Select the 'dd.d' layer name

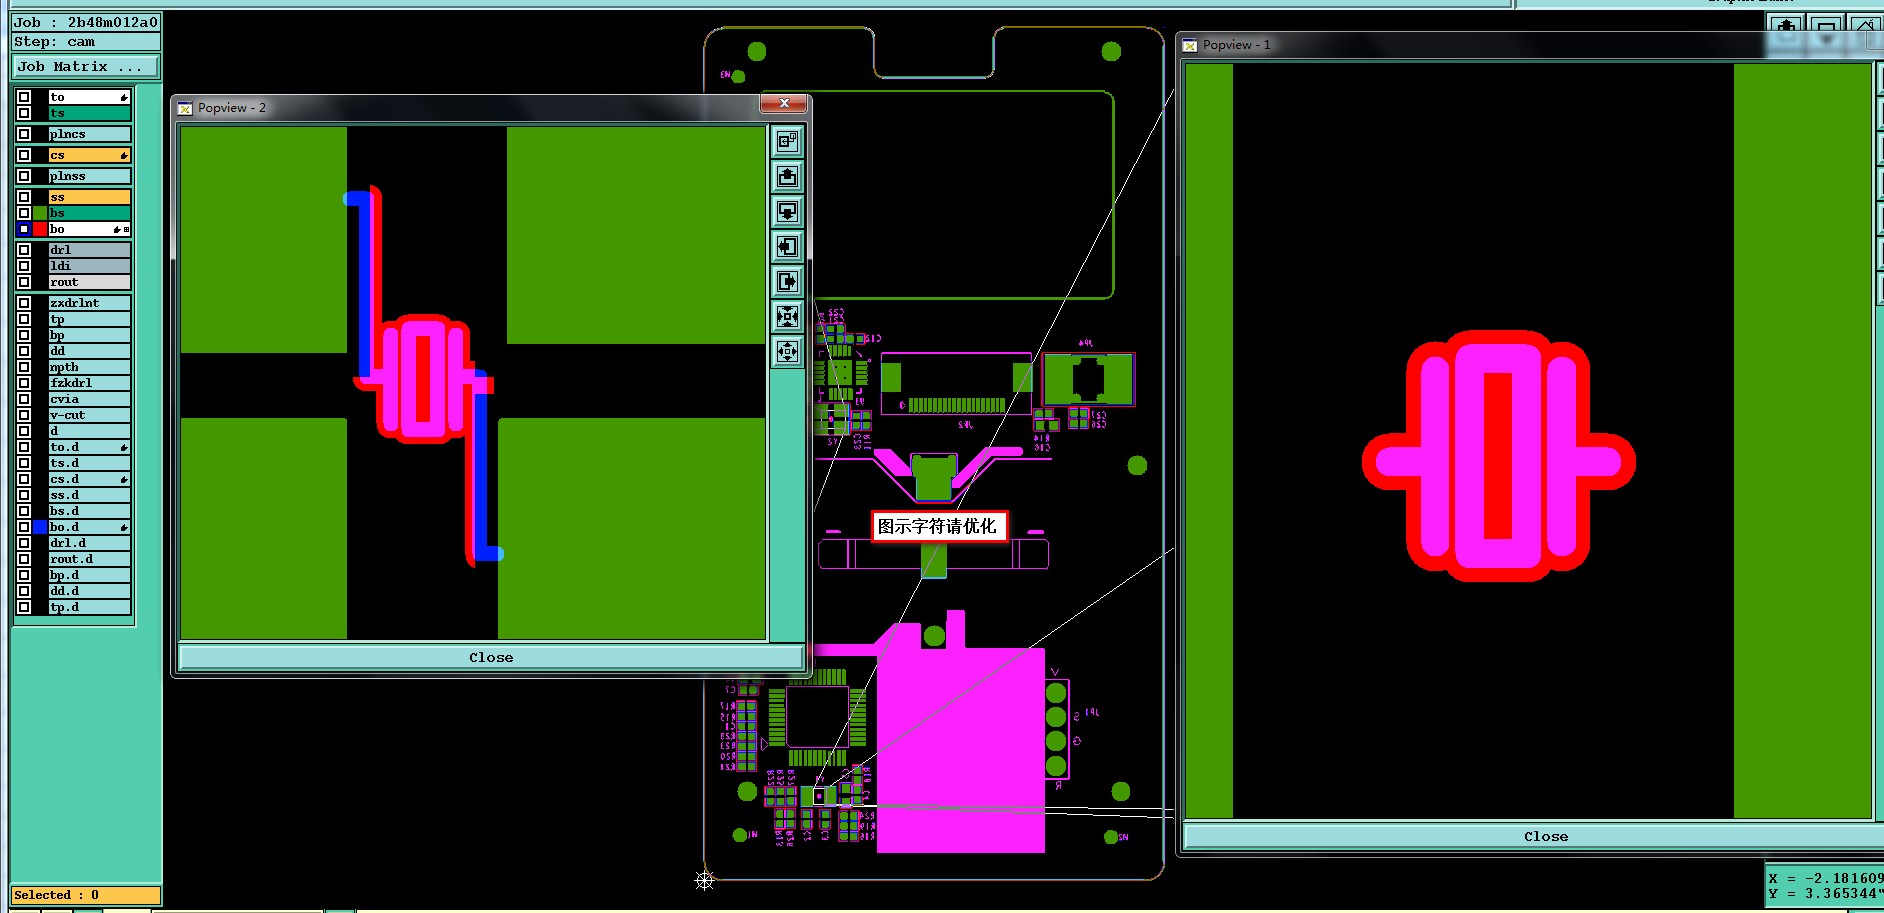click(x=89, y=591)
